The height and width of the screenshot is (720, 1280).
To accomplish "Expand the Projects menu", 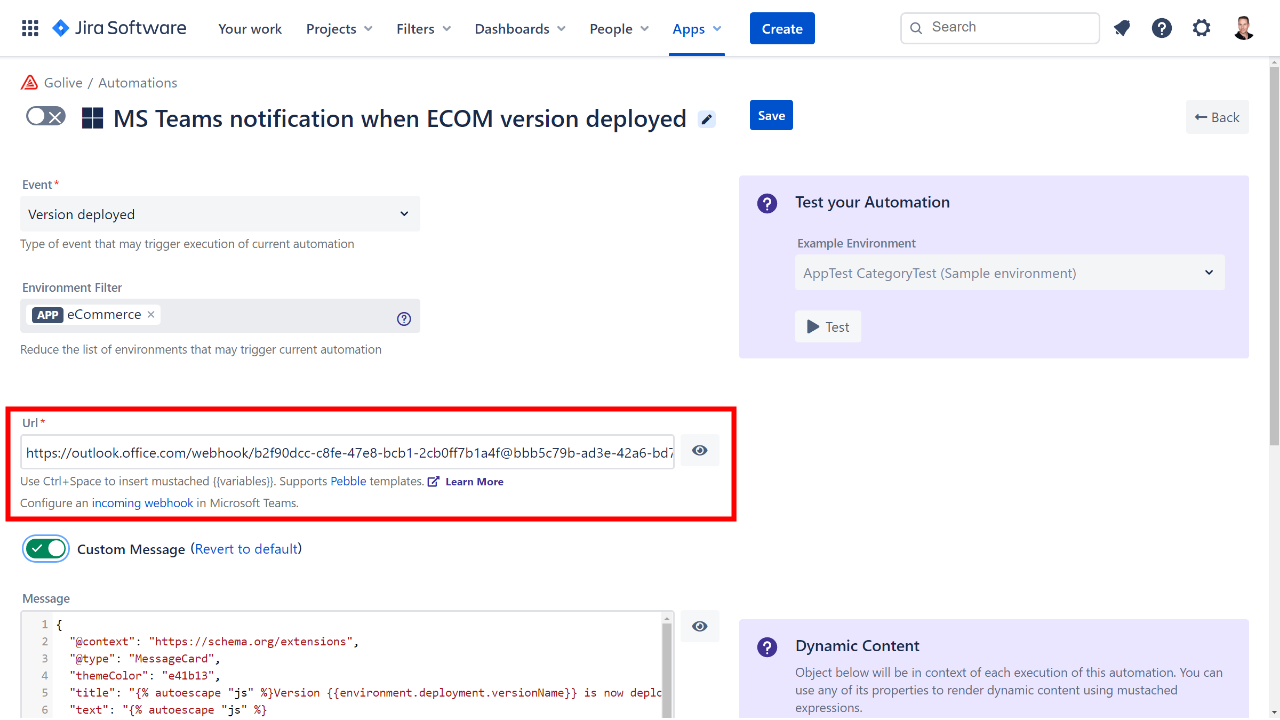I will 339,29.
